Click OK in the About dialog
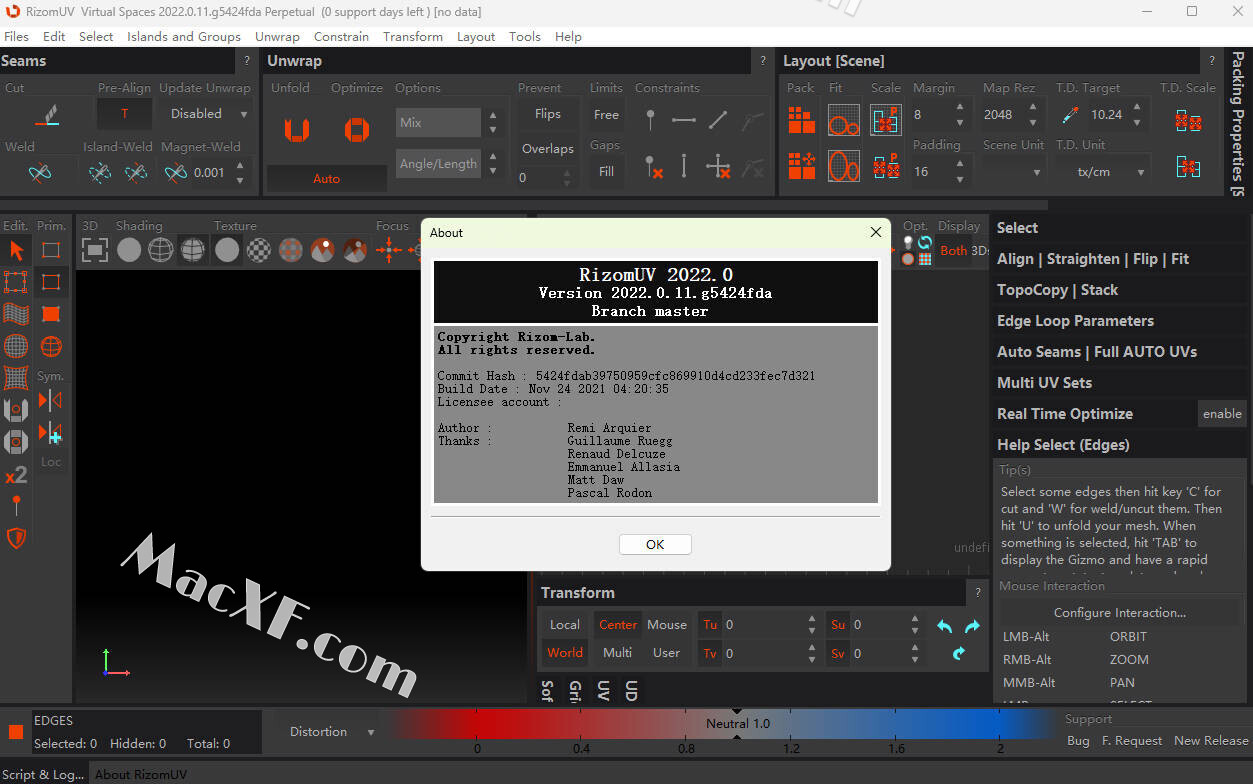The height and width of the screenshot is (784, 1253). (x=655, y=544)
